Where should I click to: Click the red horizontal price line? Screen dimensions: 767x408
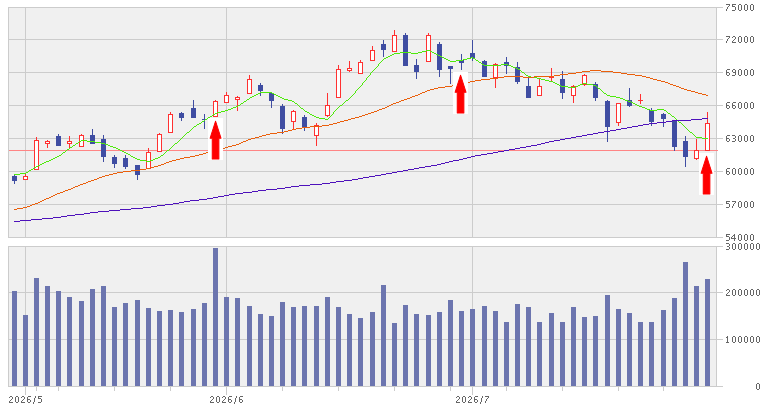(x=362, y=151)
